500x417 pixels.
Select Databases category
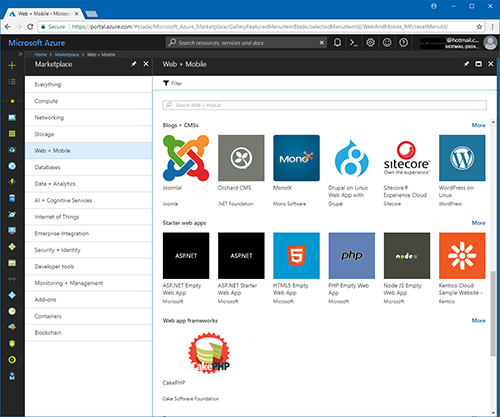(89, 167)
